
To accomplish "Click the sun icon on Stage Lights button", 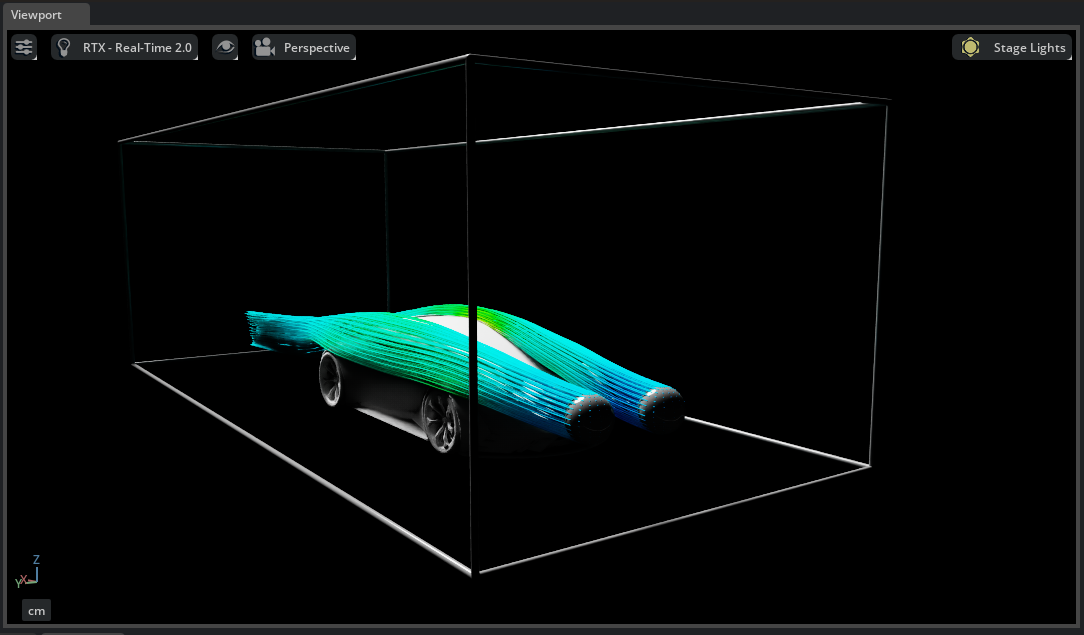I will coord(970,46).
